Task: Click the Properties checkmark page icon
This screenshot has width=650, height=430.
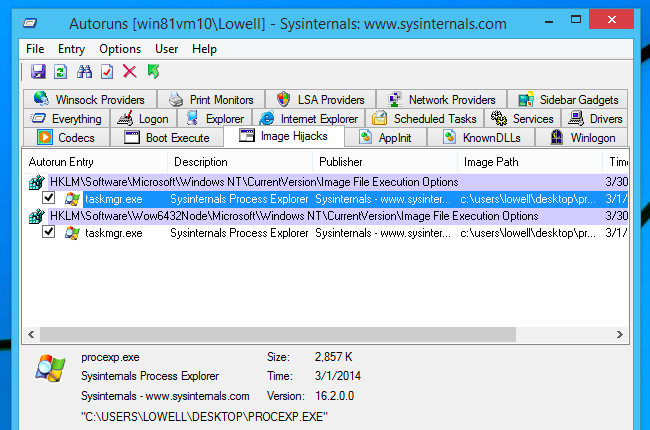Action: (x=107, y=72)
